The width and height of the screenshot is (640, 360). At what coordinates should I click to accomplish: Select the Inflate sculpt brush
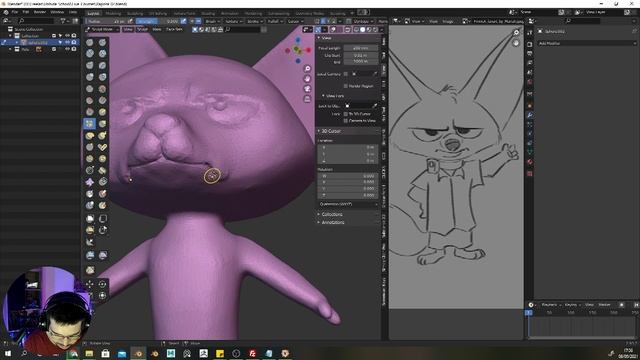coord(90,77)
